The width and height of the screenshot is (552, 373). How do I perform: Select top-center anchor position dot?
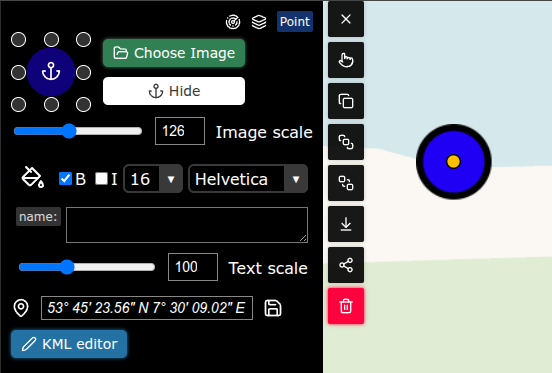click(51, 39)
